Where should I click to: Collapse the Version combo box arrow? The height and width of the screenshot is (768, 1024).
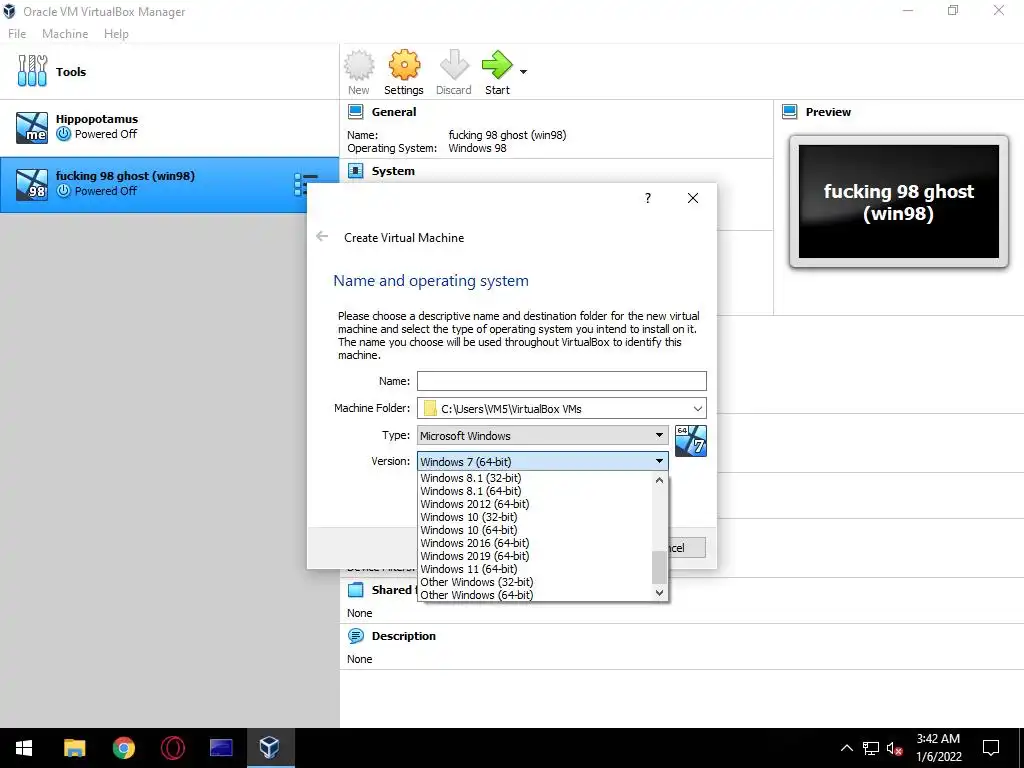pyautogui.click(x=660, y=461)
